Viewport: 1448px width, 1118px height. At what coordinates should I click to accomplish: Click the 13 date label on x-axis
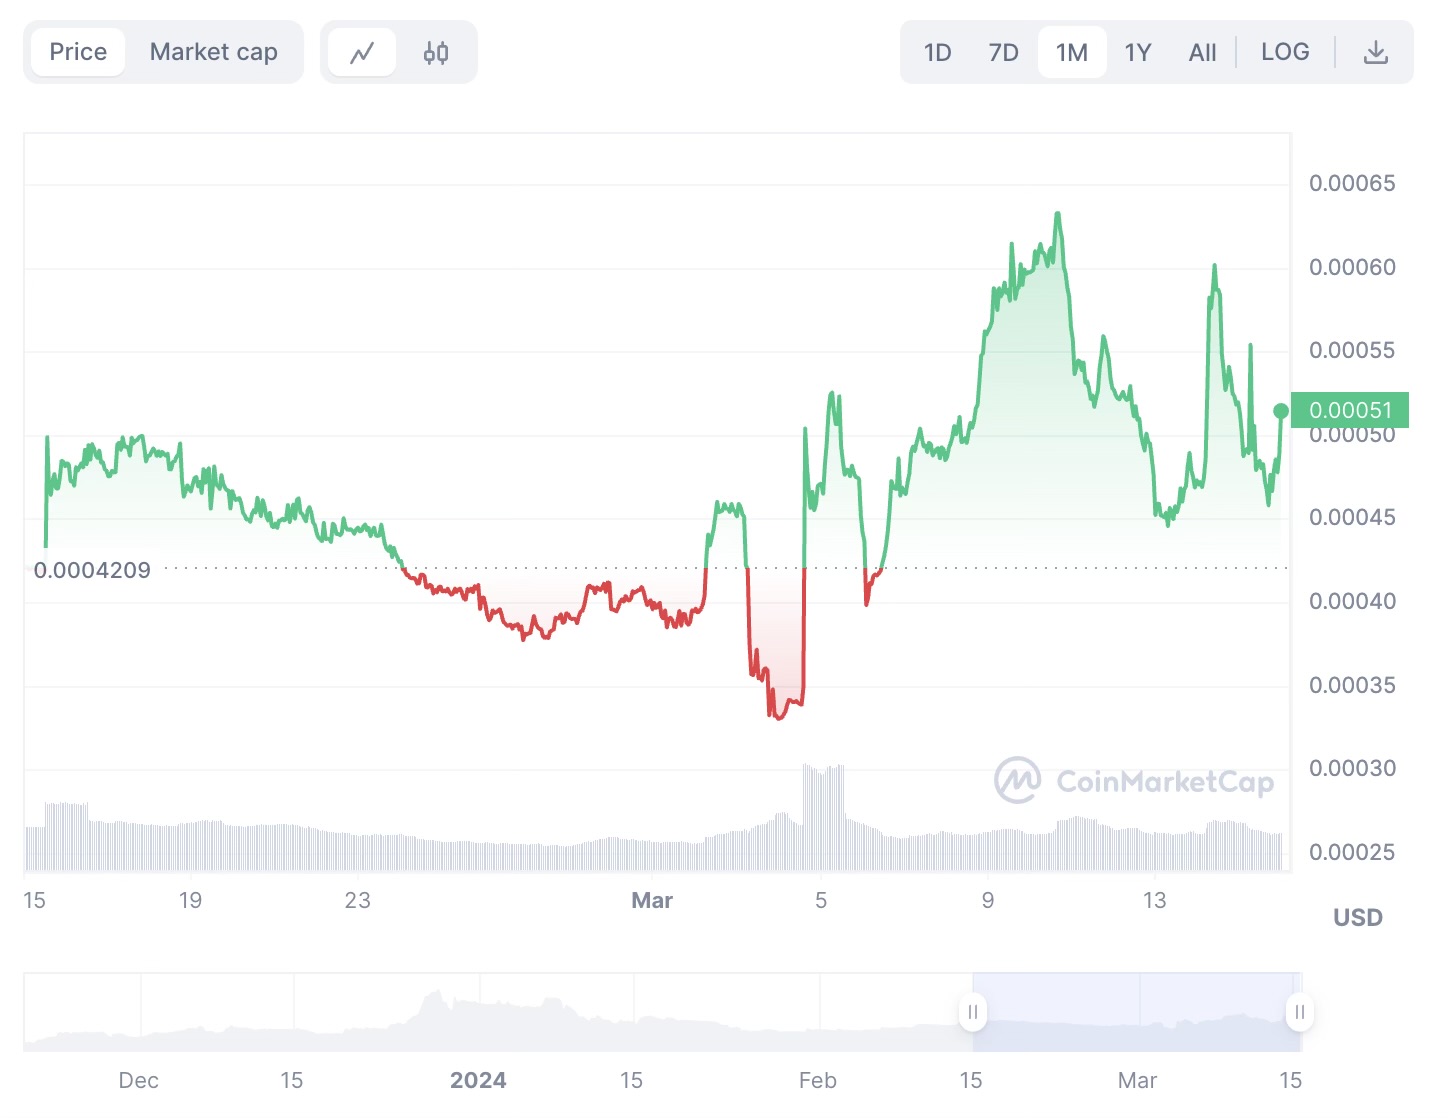coord(1154,901)
